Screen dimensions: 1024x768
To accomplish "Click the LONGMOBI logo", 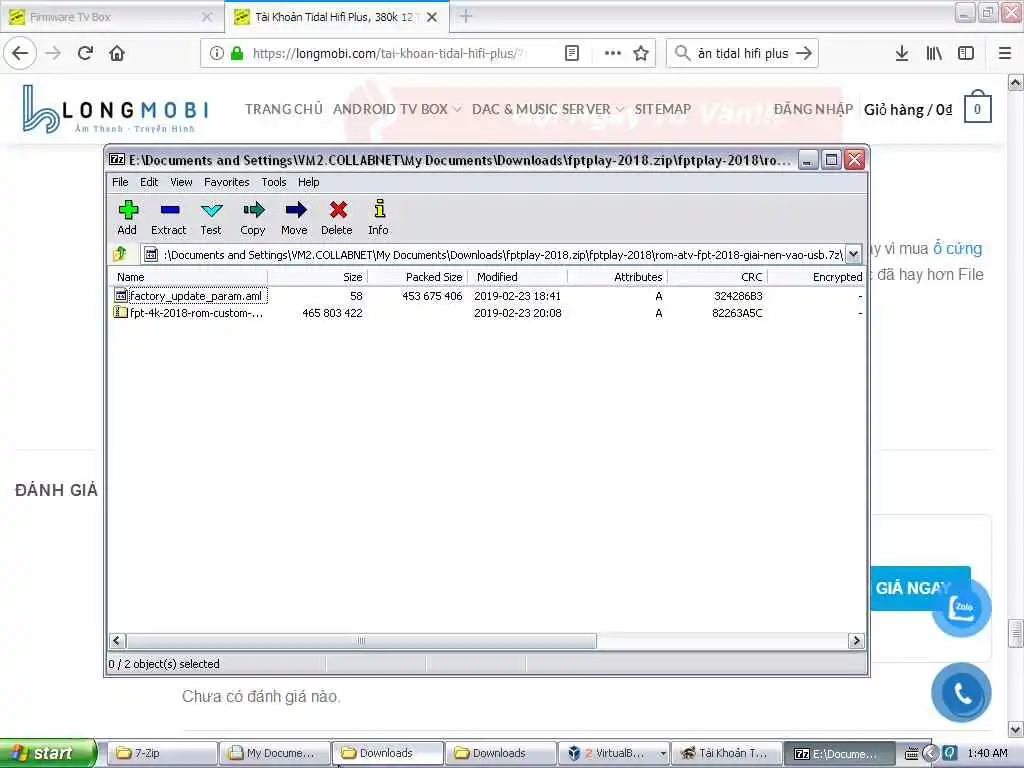I will tap(115, 108).
